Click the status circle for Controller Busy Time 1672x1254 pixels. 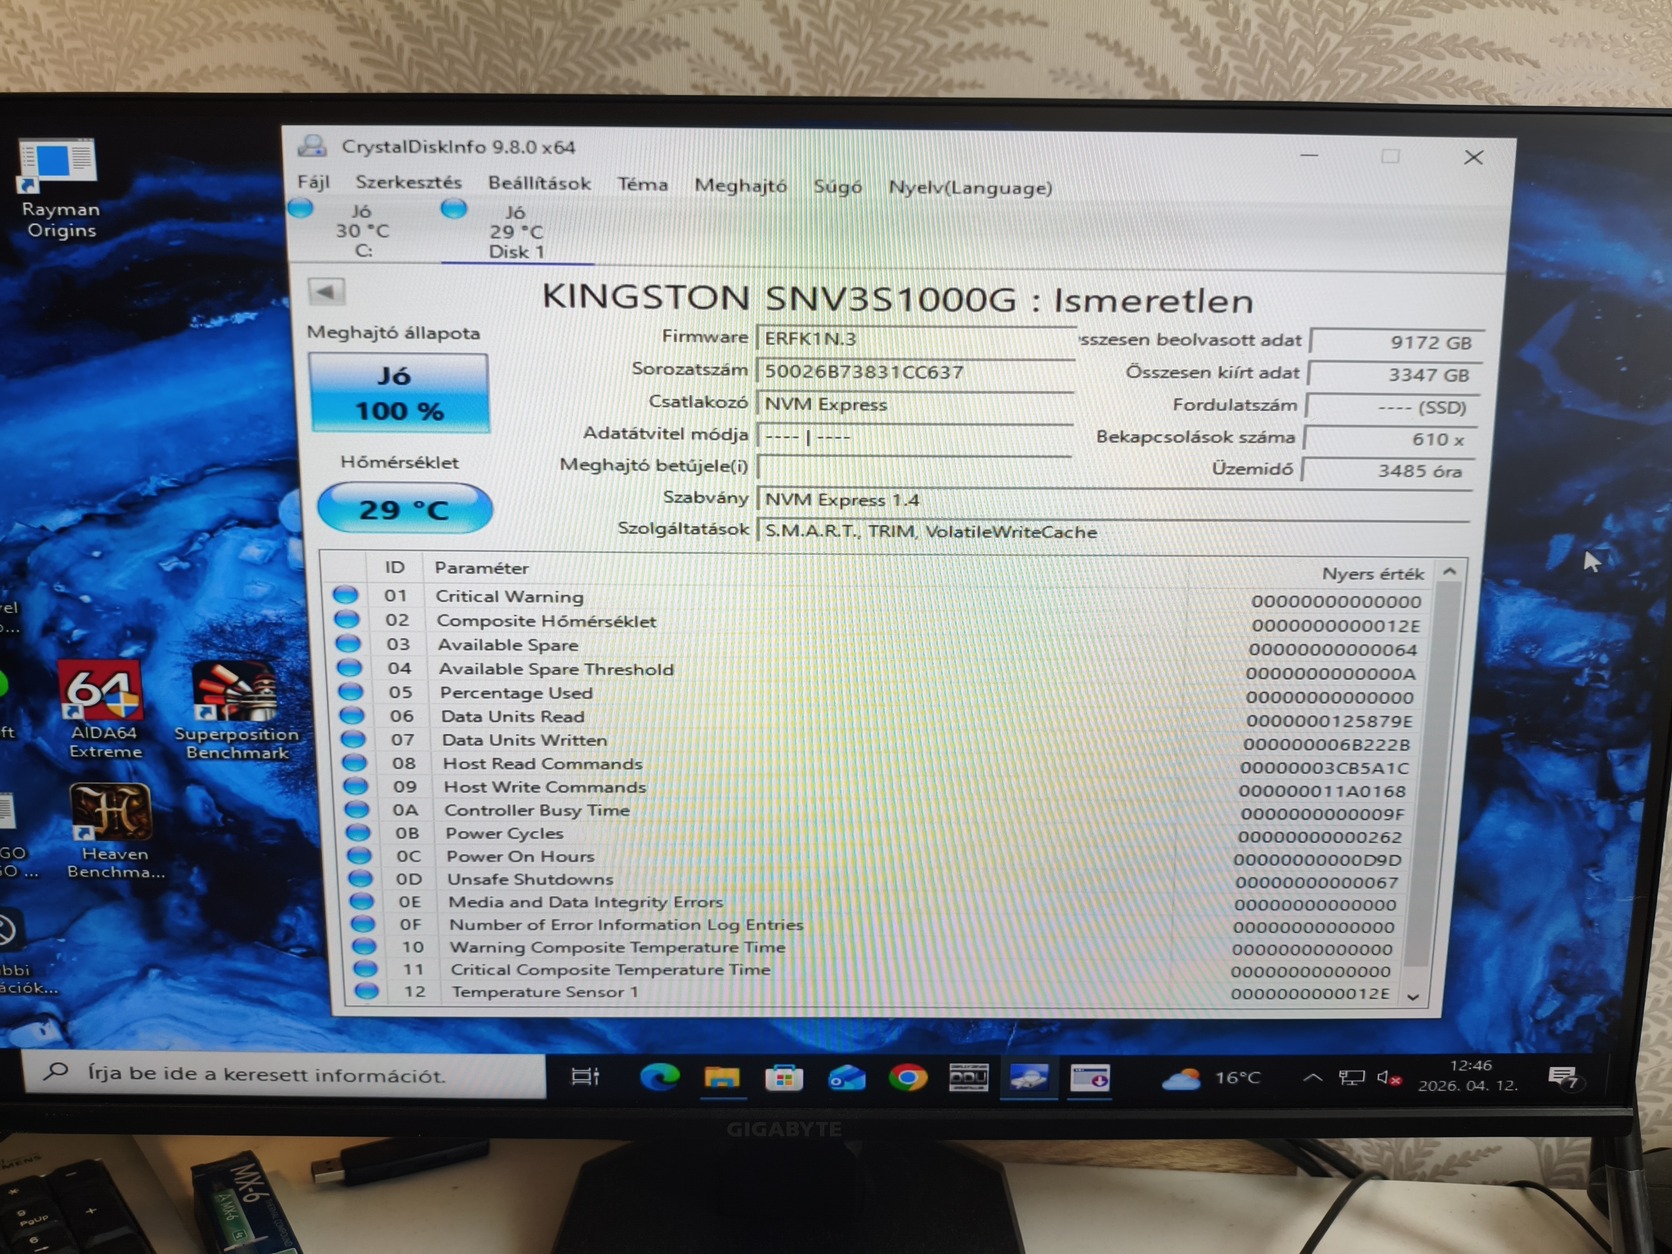click(356, 809)
